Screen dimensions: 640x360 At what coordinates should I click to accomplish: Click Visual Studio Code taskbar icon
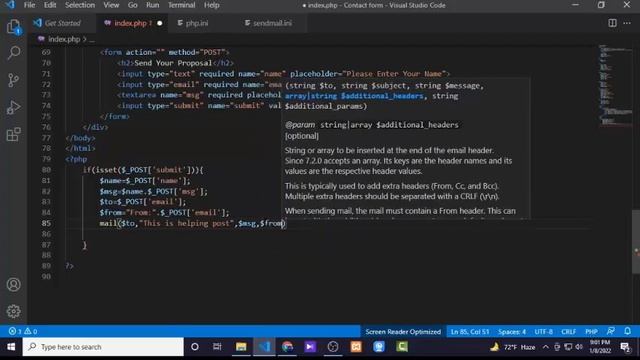click(x=264, y=347)
